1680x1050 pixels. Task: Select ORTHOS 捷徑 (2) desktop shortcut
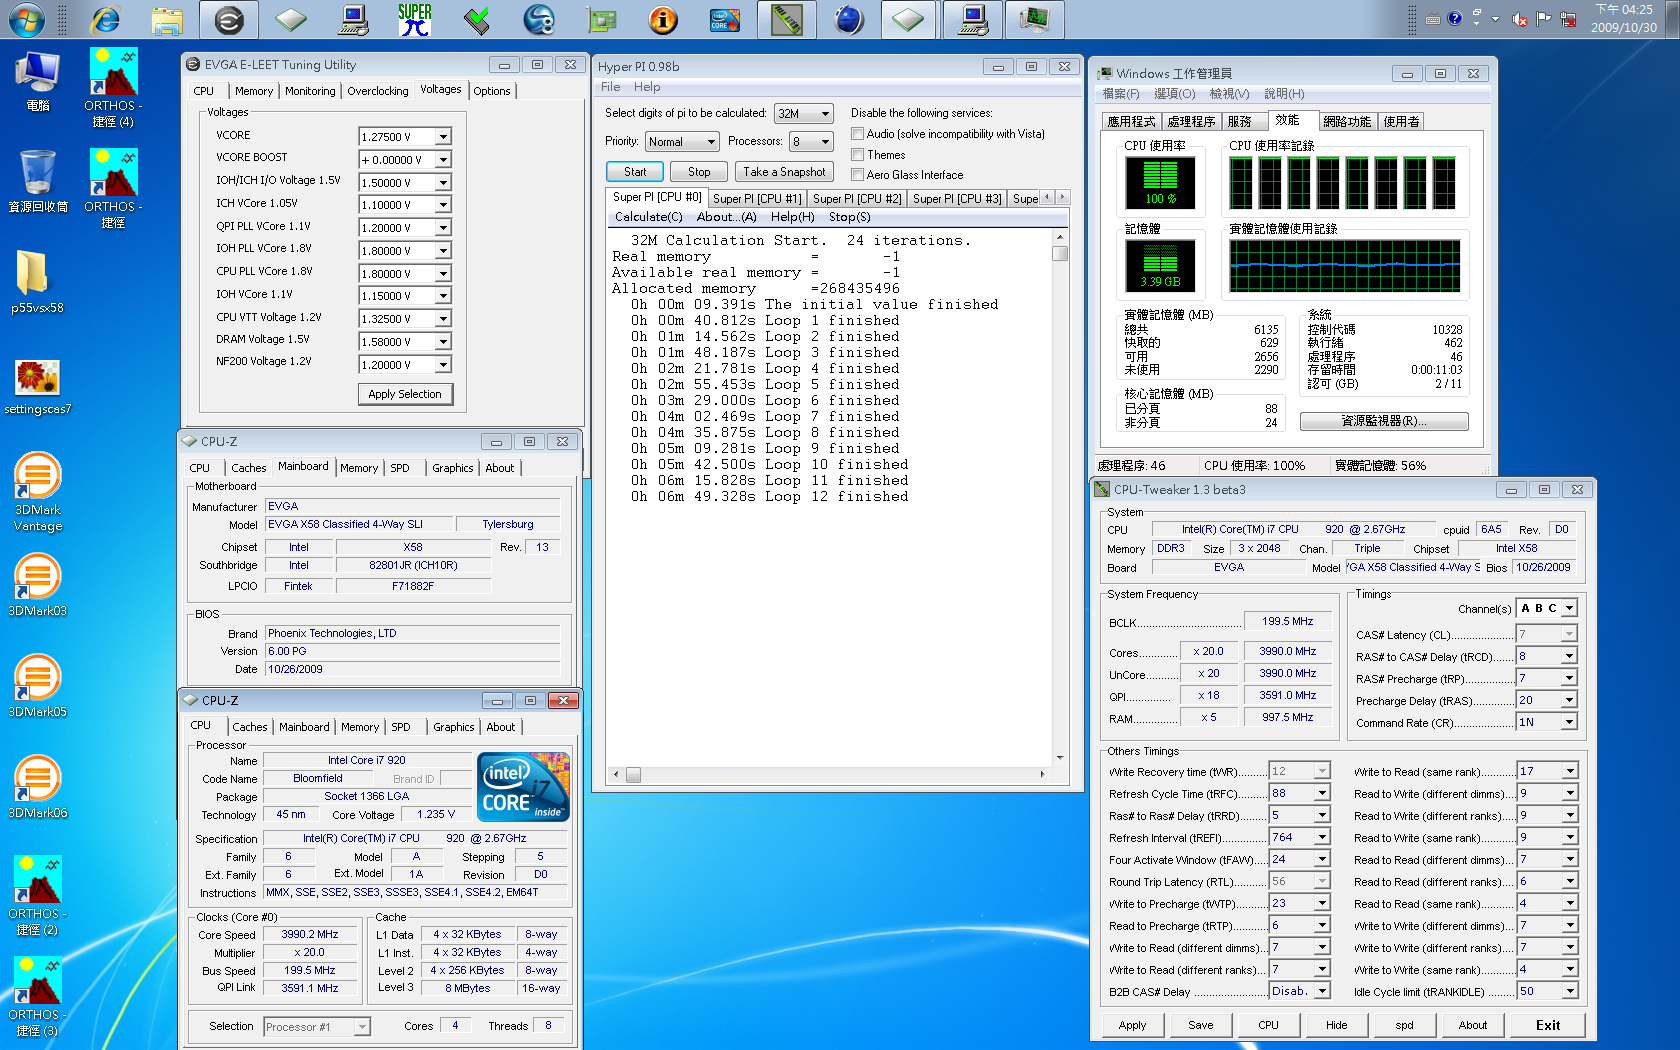(x=37, y=896)
